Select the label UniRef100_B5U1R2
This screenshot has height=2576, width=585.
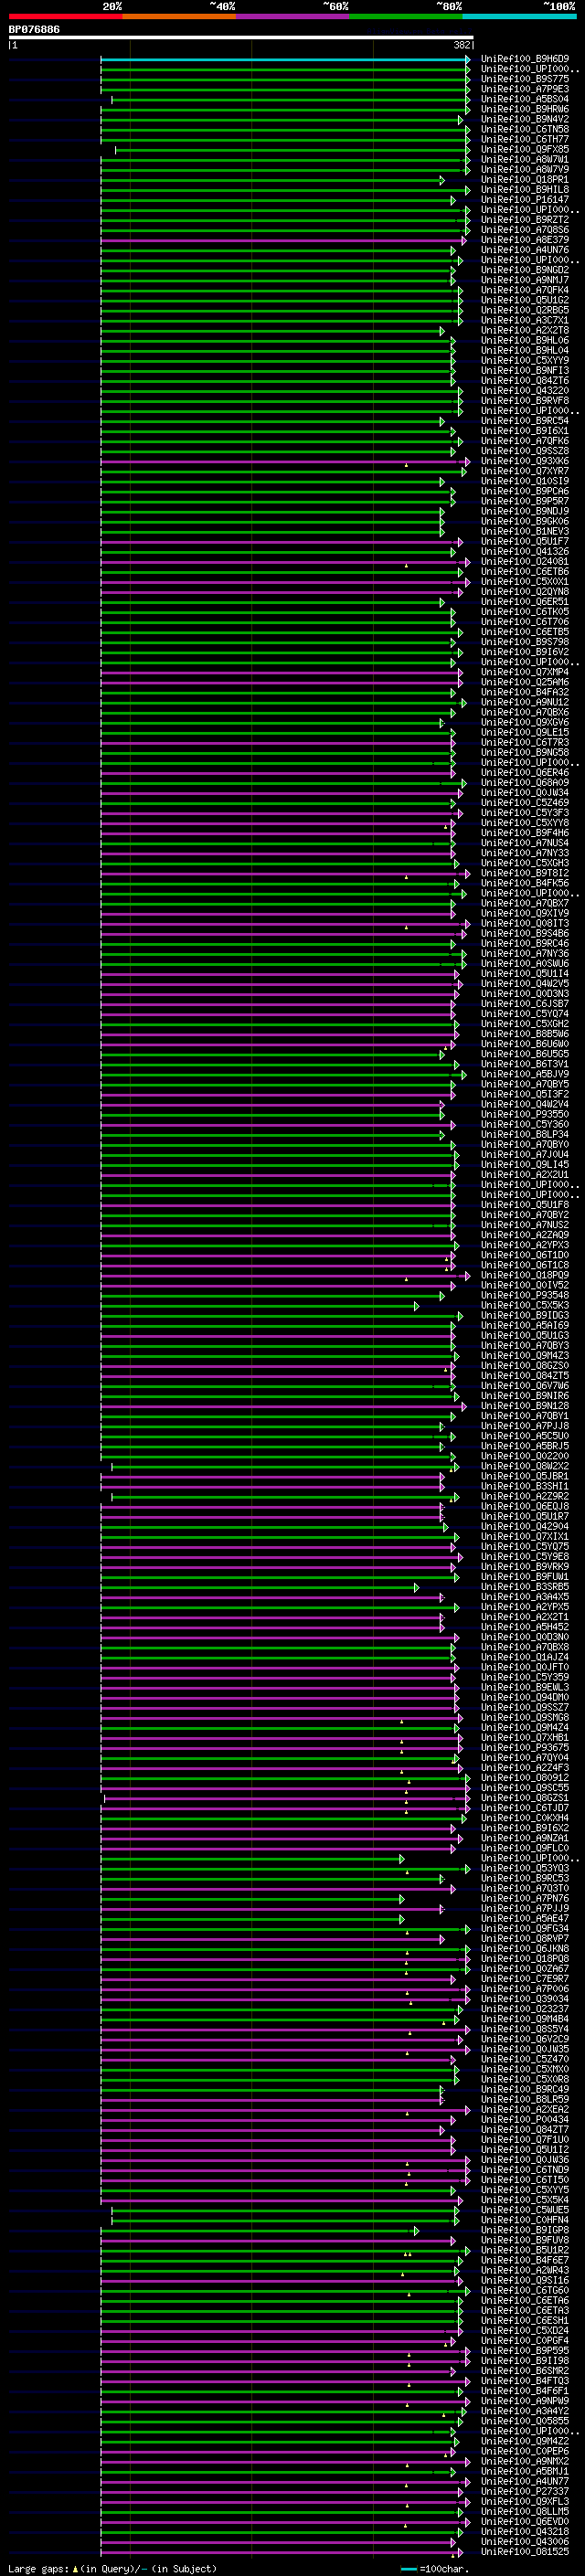525,2251
